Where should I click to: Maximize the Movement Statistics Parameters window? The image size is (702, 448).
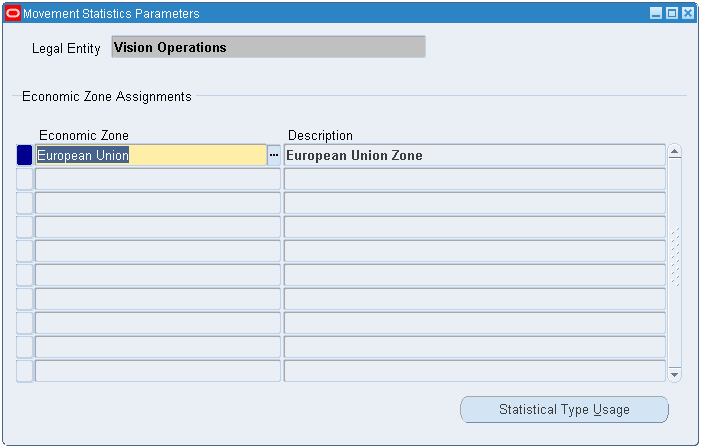(x=671, y=14)
